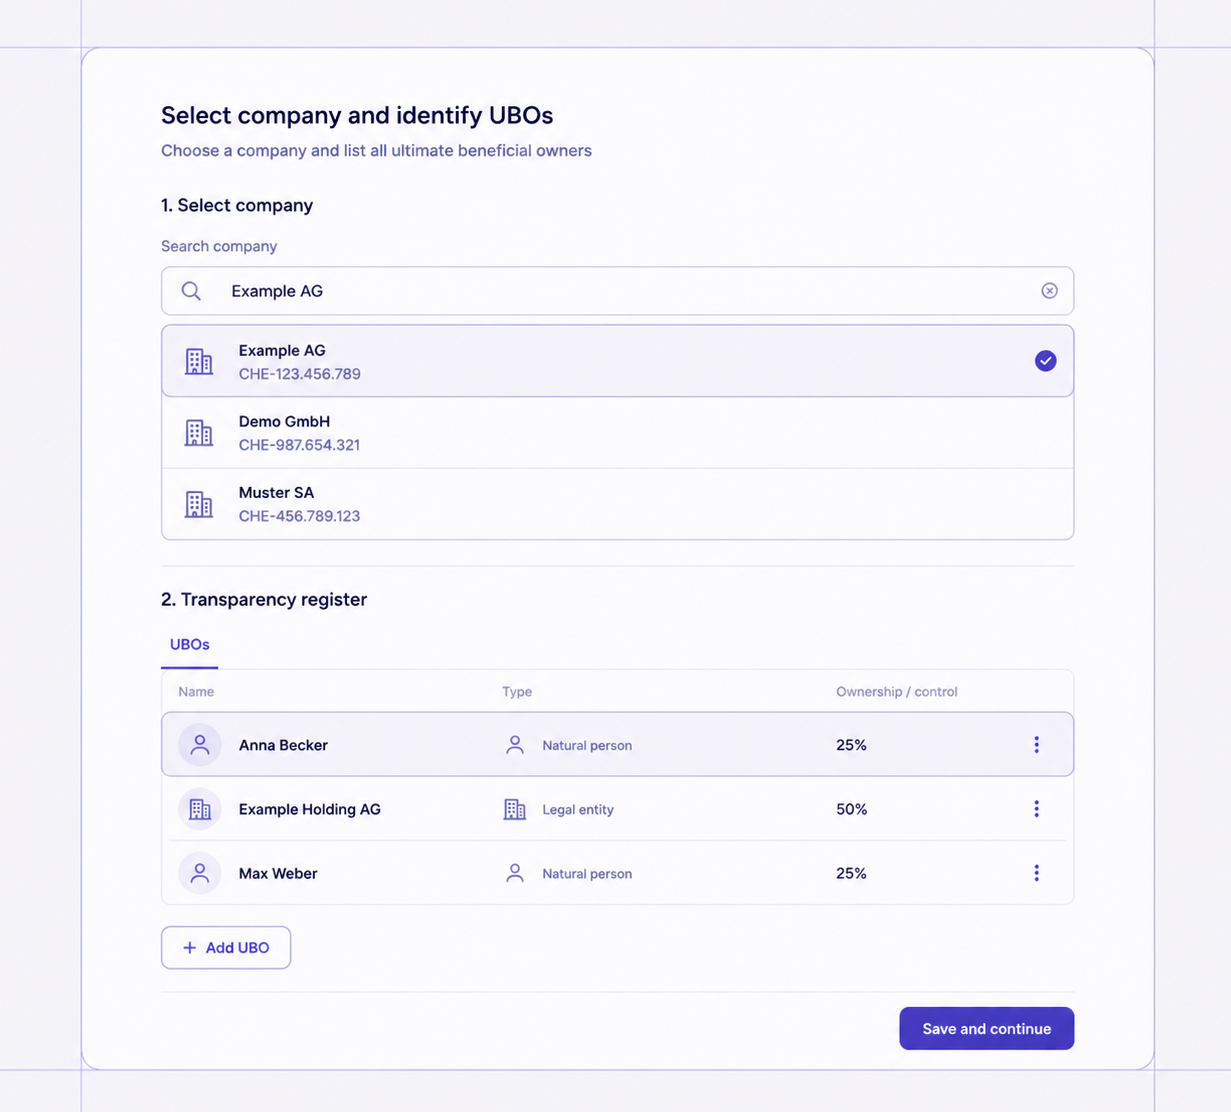The width and height of the screenshot is (1231, 1112).
Task: Click the Legal entity type icon
Action: click(x=515, y=809)
